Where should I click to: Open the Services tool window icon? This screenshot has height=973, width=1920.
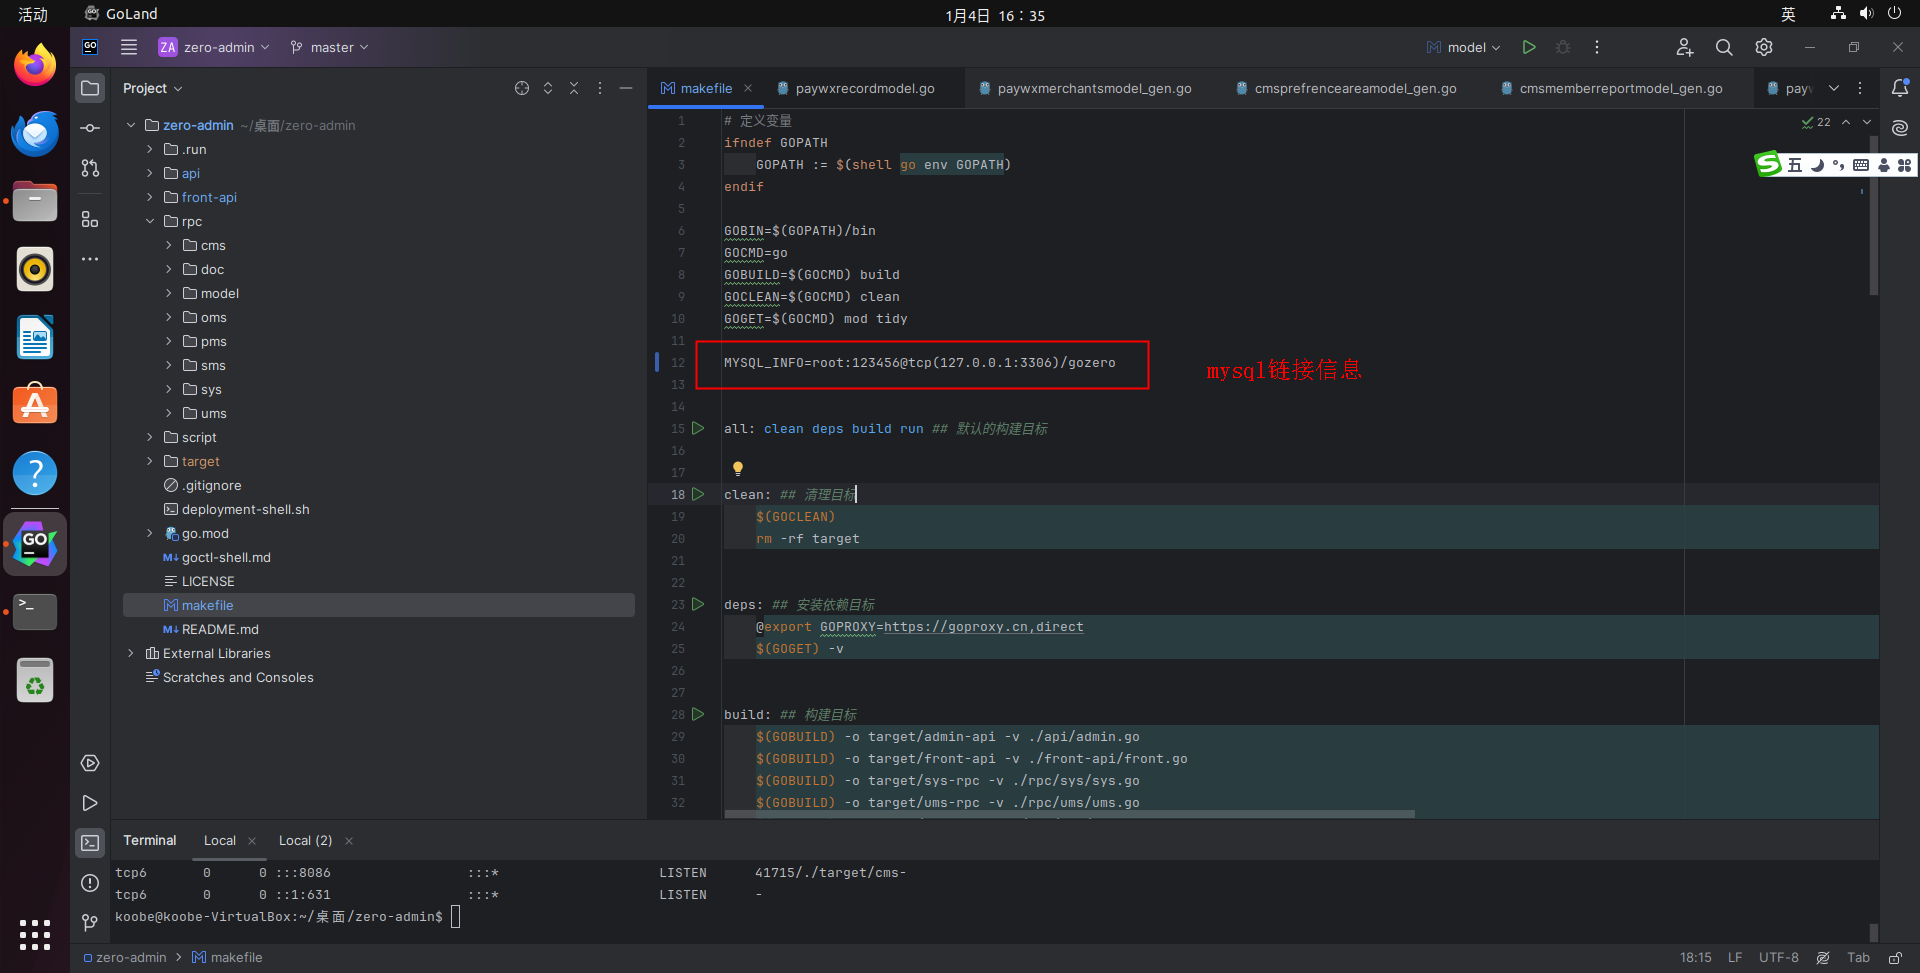(90, 763)
